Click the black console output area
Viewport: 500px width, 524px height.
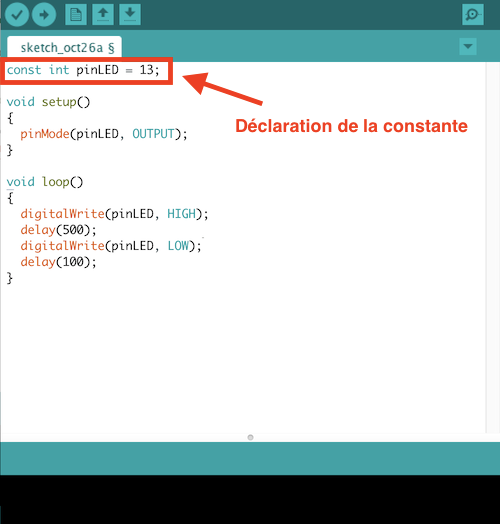pos(250,500)
